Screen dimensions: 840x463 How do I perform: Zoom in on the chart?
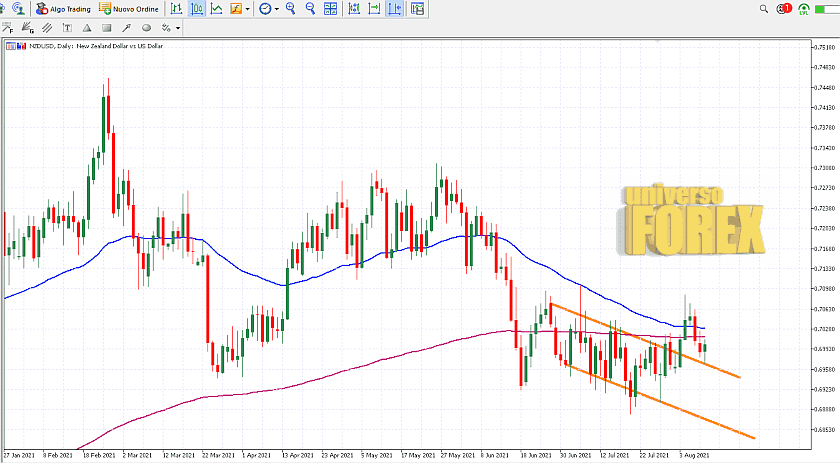pyautogui.click(x=291, y=9)
